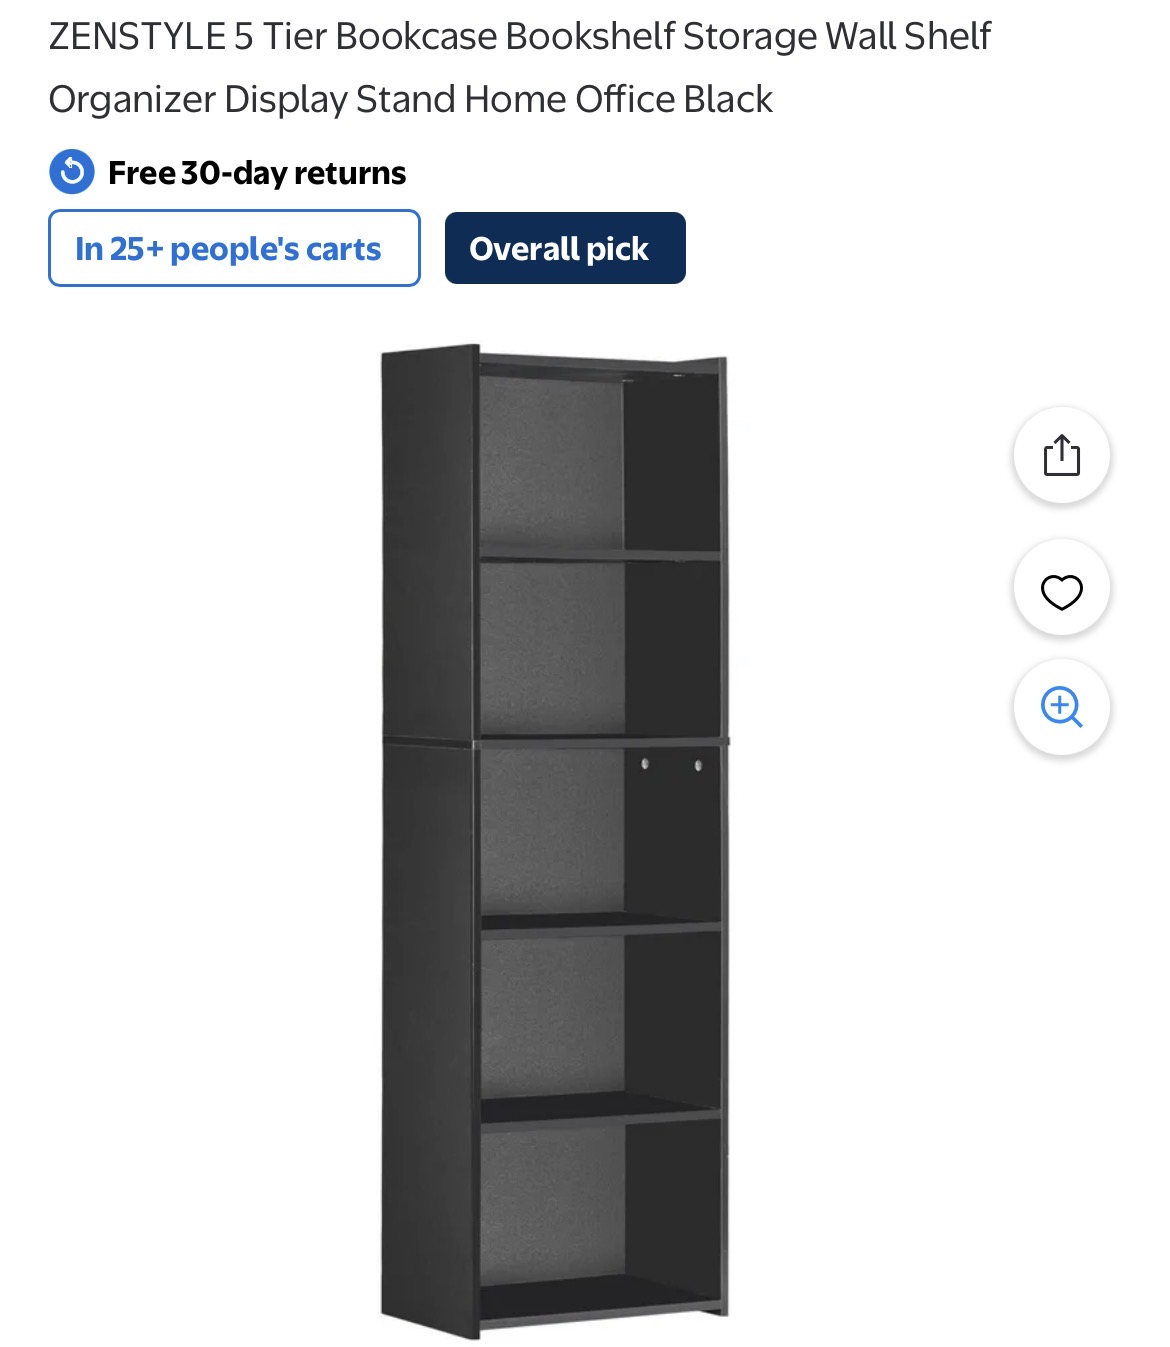The height and width of the screenshot is (1347, 1170).
Task: Click the right peg hole on bookcase
Action: 698,765
